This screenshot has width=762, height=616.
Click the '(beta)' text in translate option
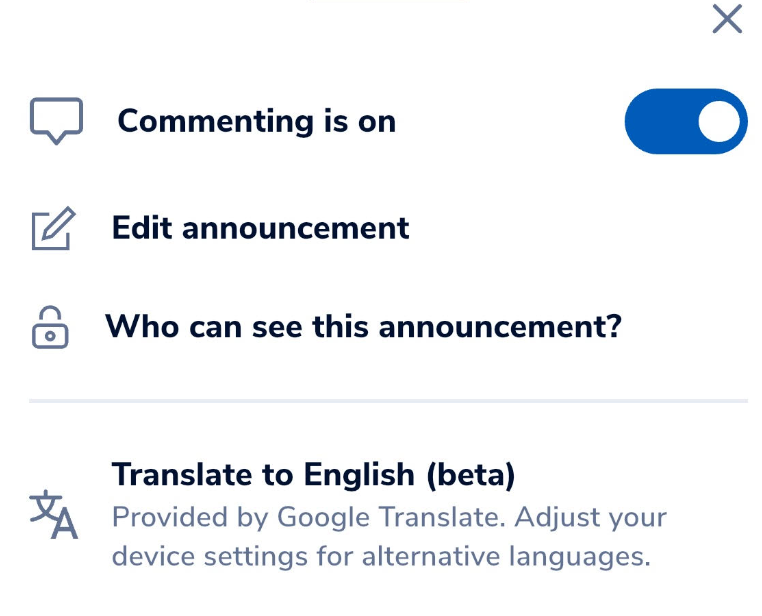coord(470,475)
